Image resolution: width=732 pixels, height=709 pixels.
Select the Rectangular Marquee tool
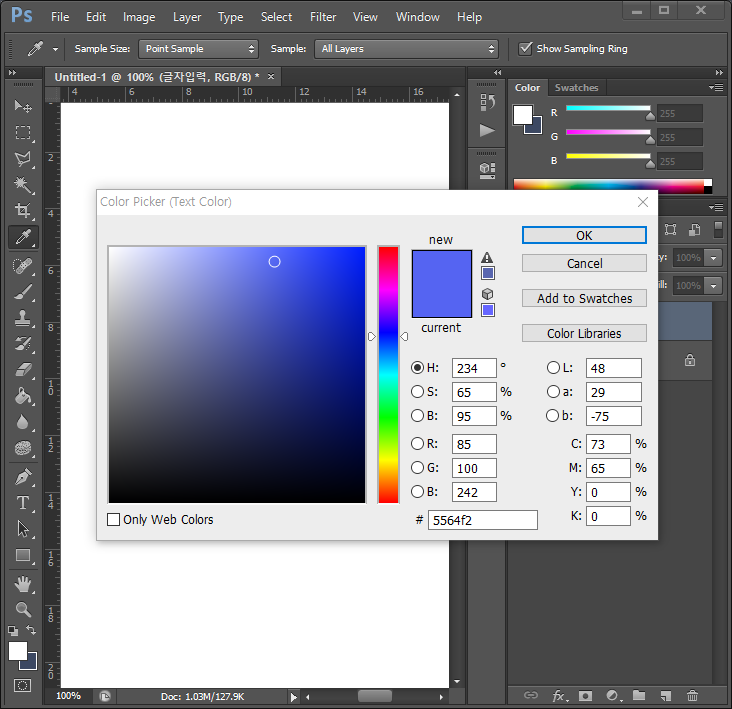[x=23, y=133]
